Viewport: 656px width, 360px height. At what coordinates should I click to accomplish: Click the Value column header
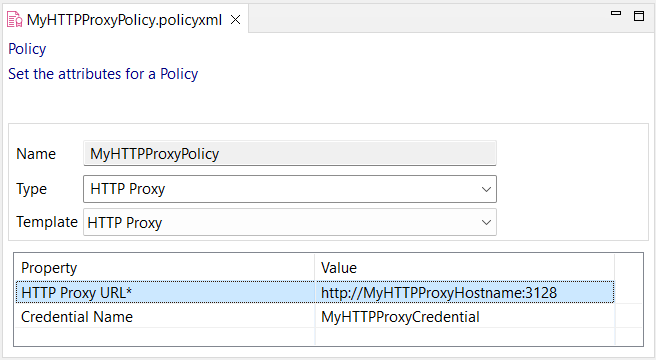(x=464, y=267)
